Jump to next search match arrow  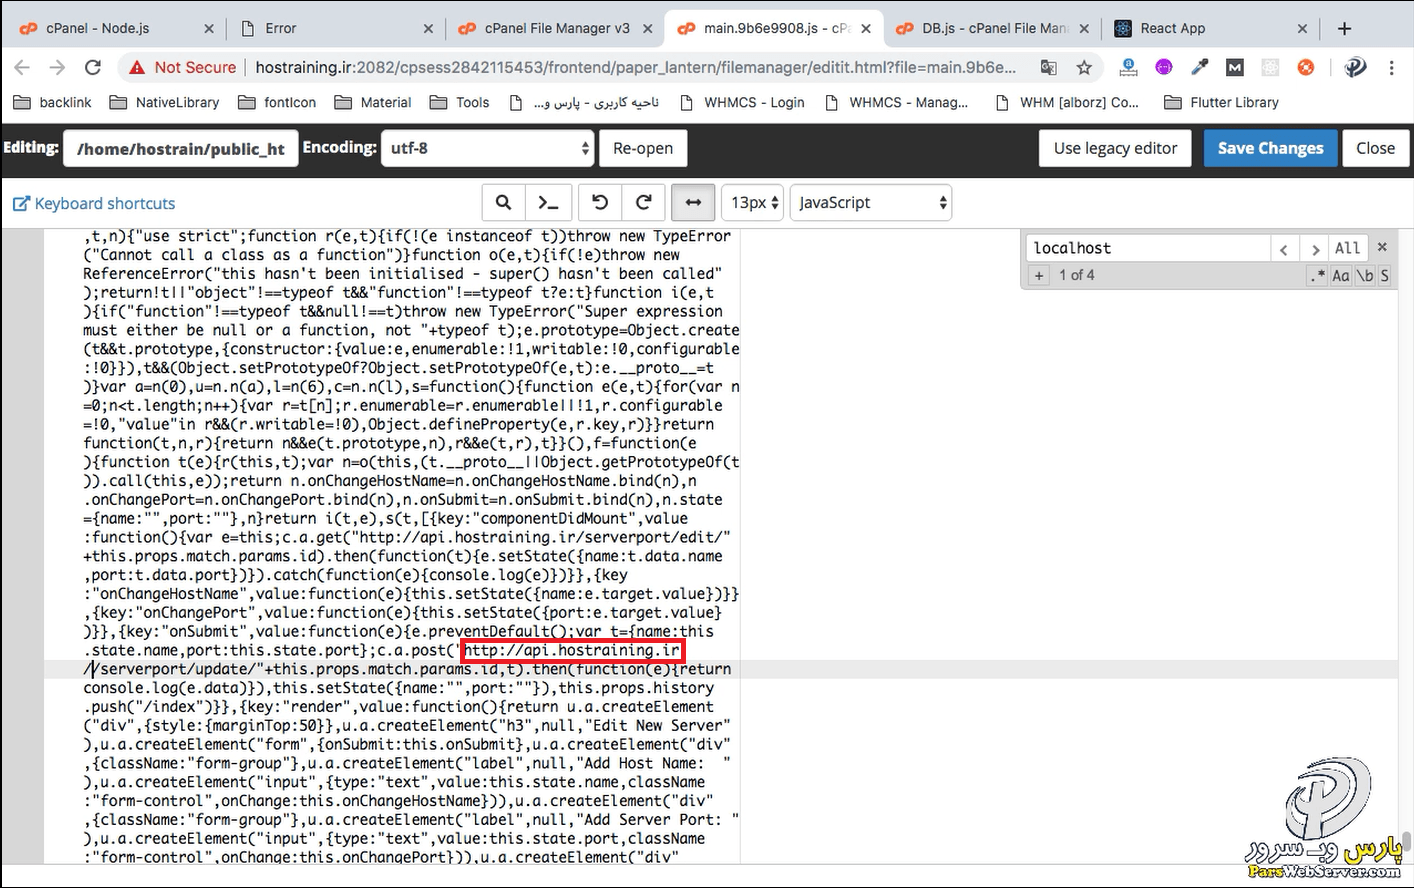[x=1315, y=249]
